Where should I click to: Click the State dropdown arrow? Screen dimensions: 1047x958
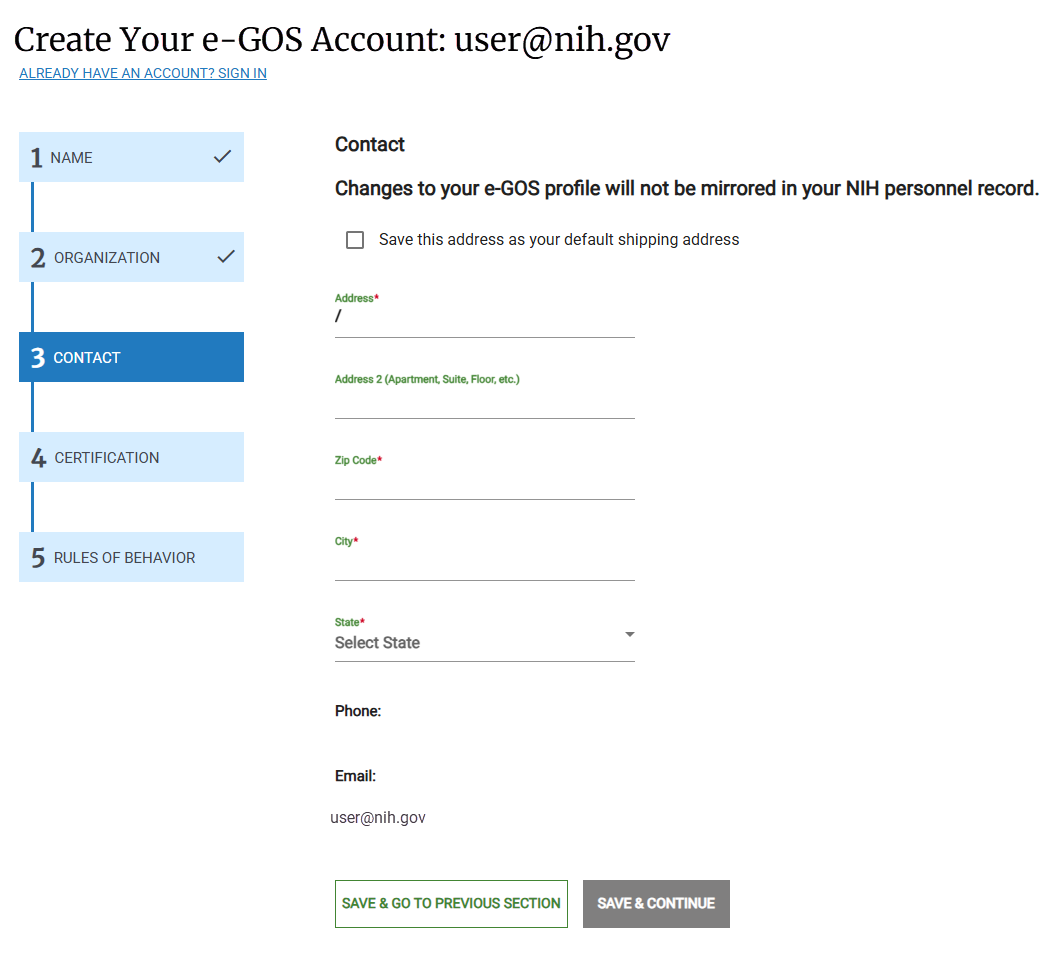pyautogui.click(x=629, y=634)
